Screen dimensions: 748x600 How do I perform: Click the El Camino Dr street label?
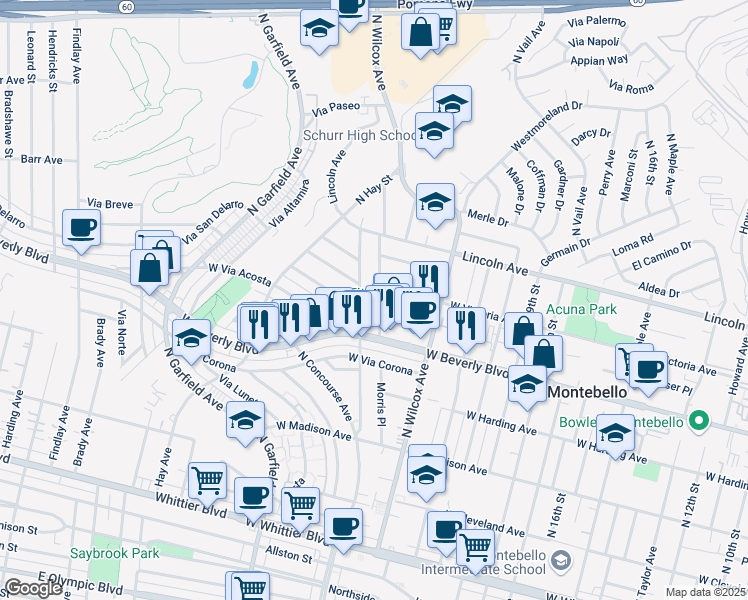click(x=662, y=256)
